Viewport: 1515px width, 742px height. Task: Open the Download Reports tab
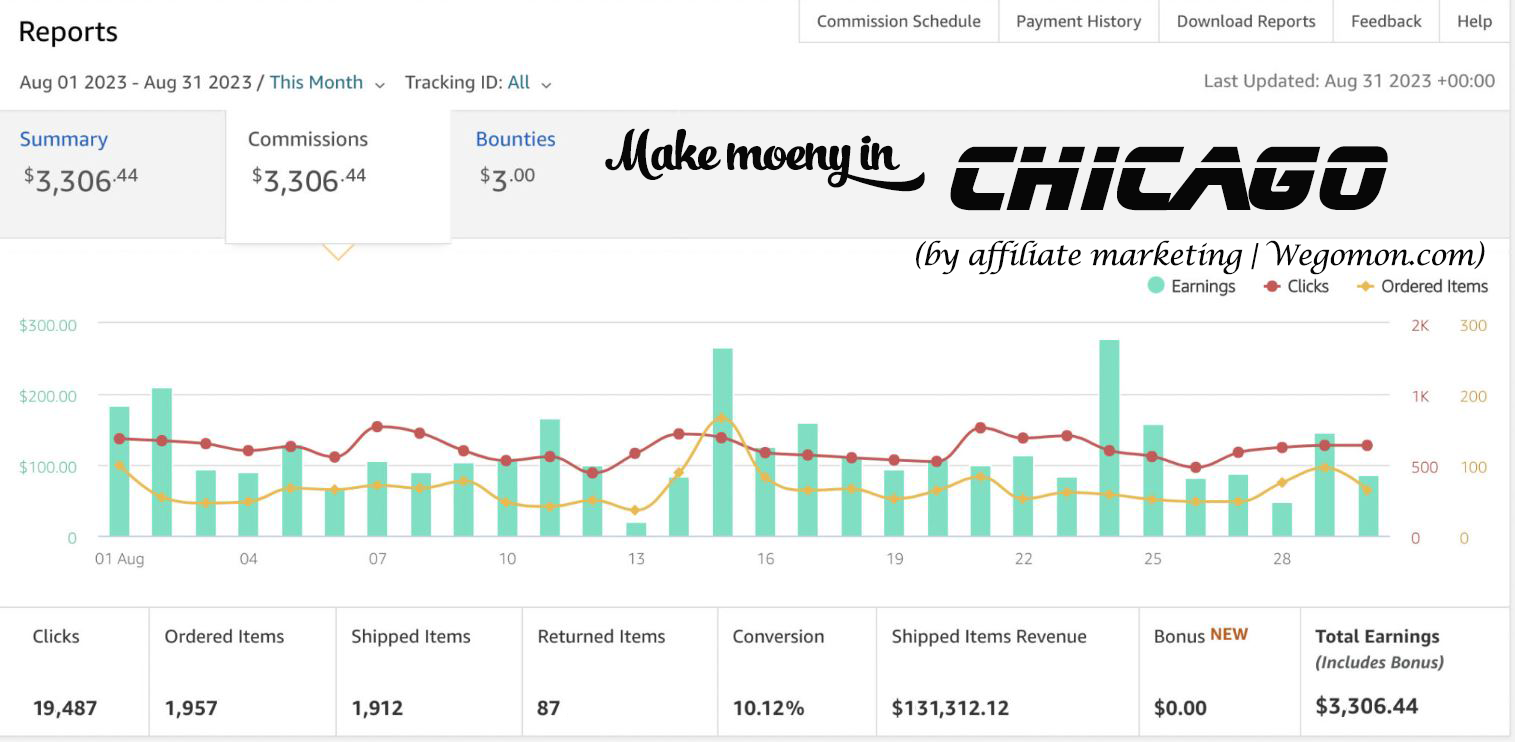(x=1246, y=21)
